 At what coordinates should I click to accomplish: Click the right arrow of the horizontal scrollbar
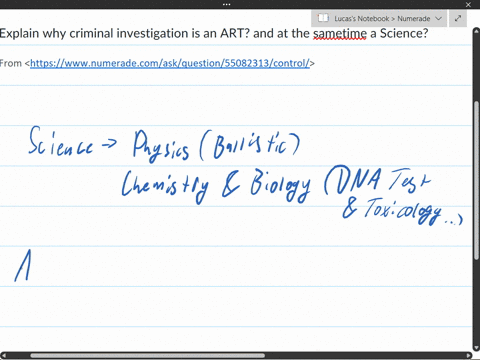coord(468,355)
